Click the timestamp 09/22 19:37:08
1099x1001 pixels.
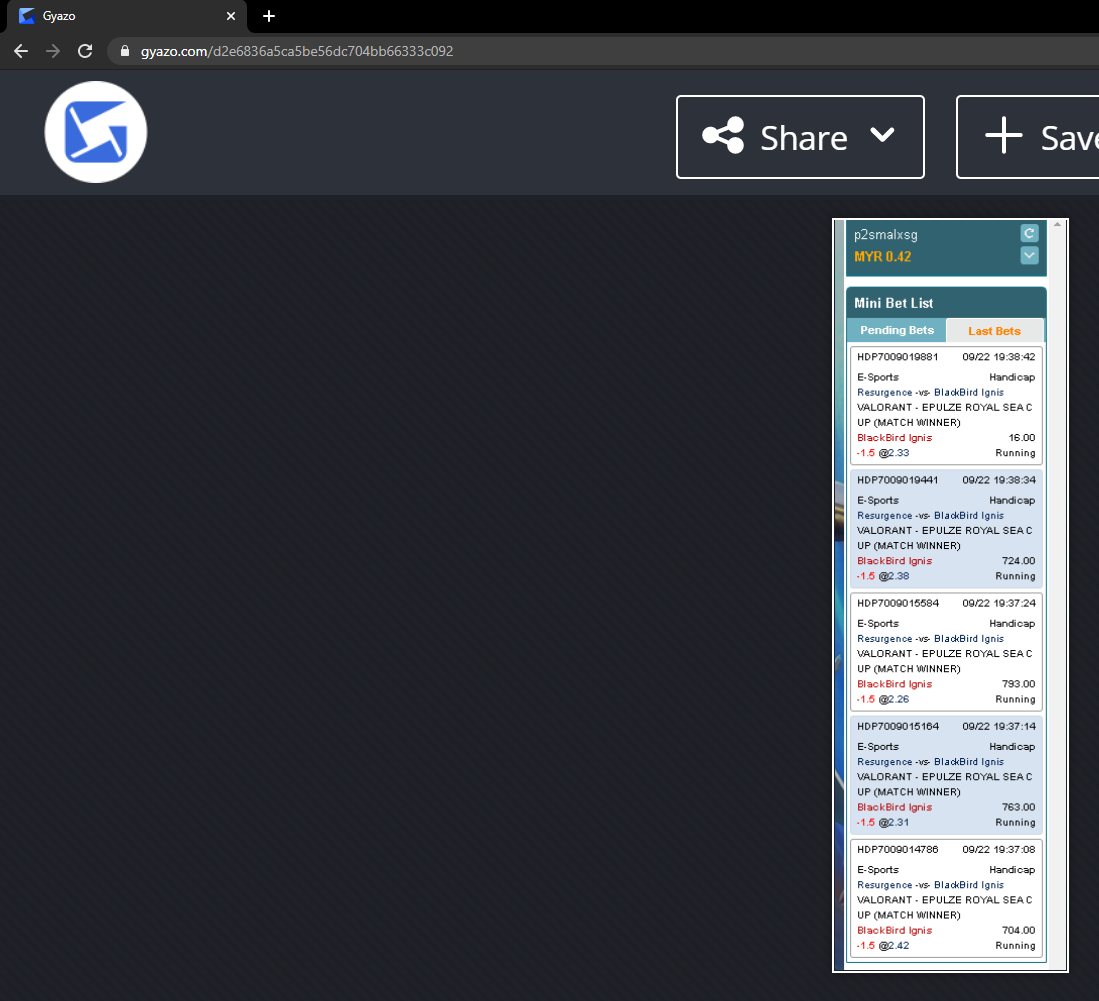(999, 850)
